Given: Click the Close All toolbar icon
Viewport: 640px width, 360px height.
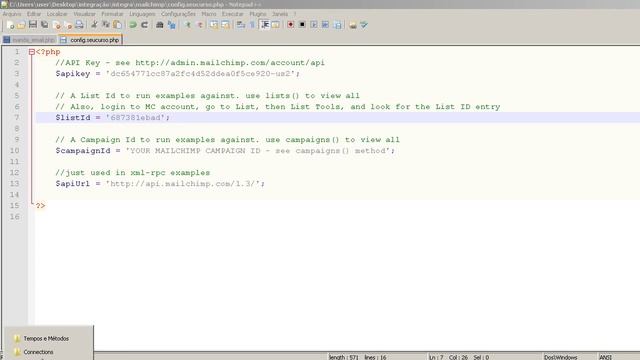Looking at the screenshot, I should [68, 25].
